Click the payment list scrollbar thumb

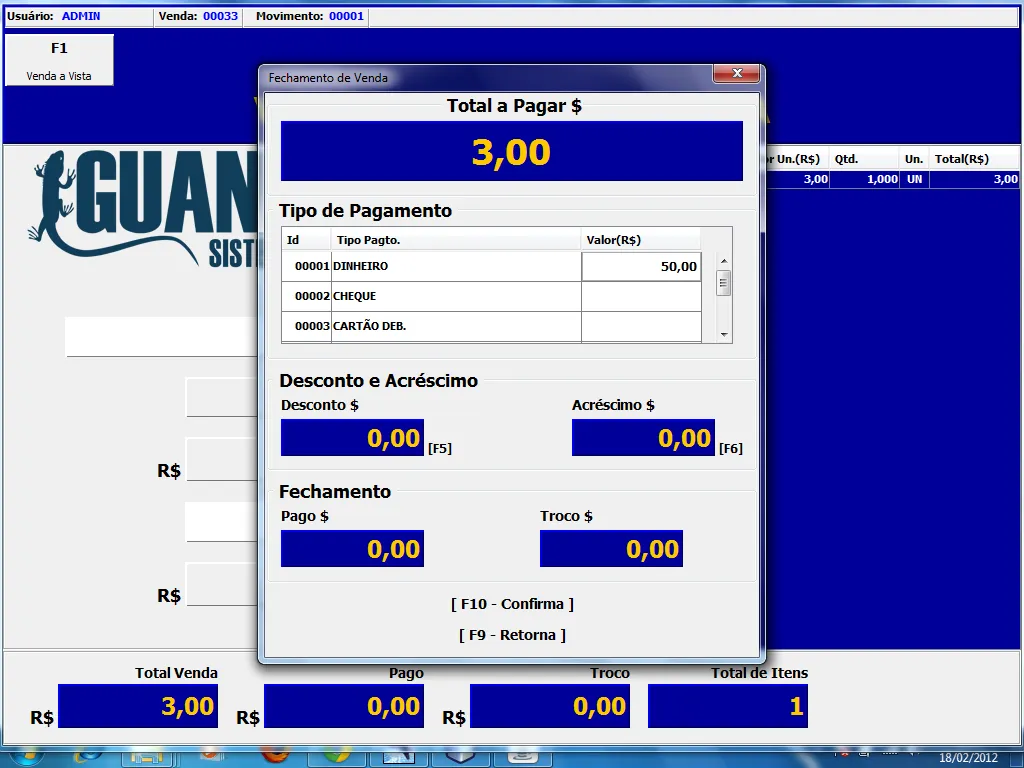pyautogui.click(x=724, y=283)
